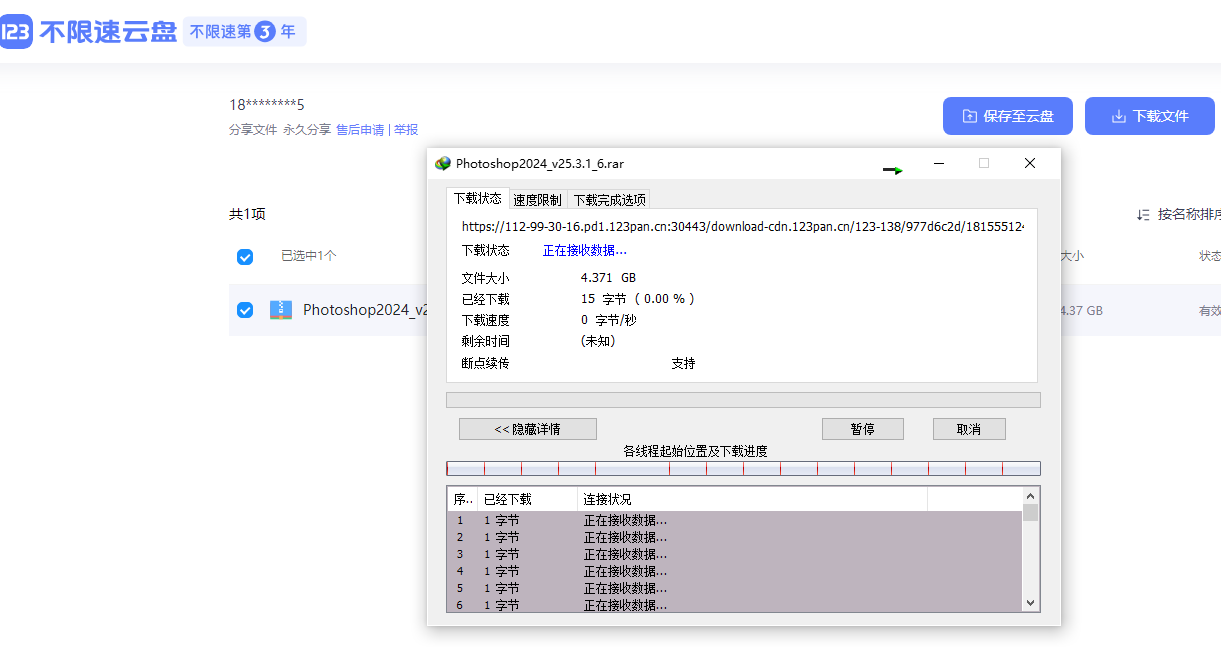Click the main download progress bar

click(x=743, y=400)
